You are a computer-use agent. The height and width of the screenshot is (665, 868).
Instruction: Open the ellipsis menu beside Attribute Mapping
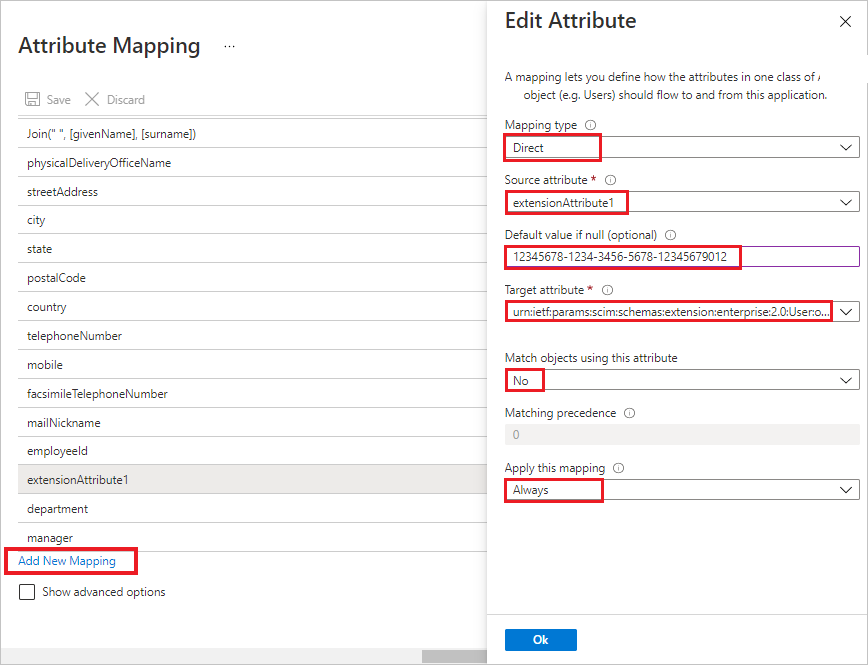pos(229,47)
